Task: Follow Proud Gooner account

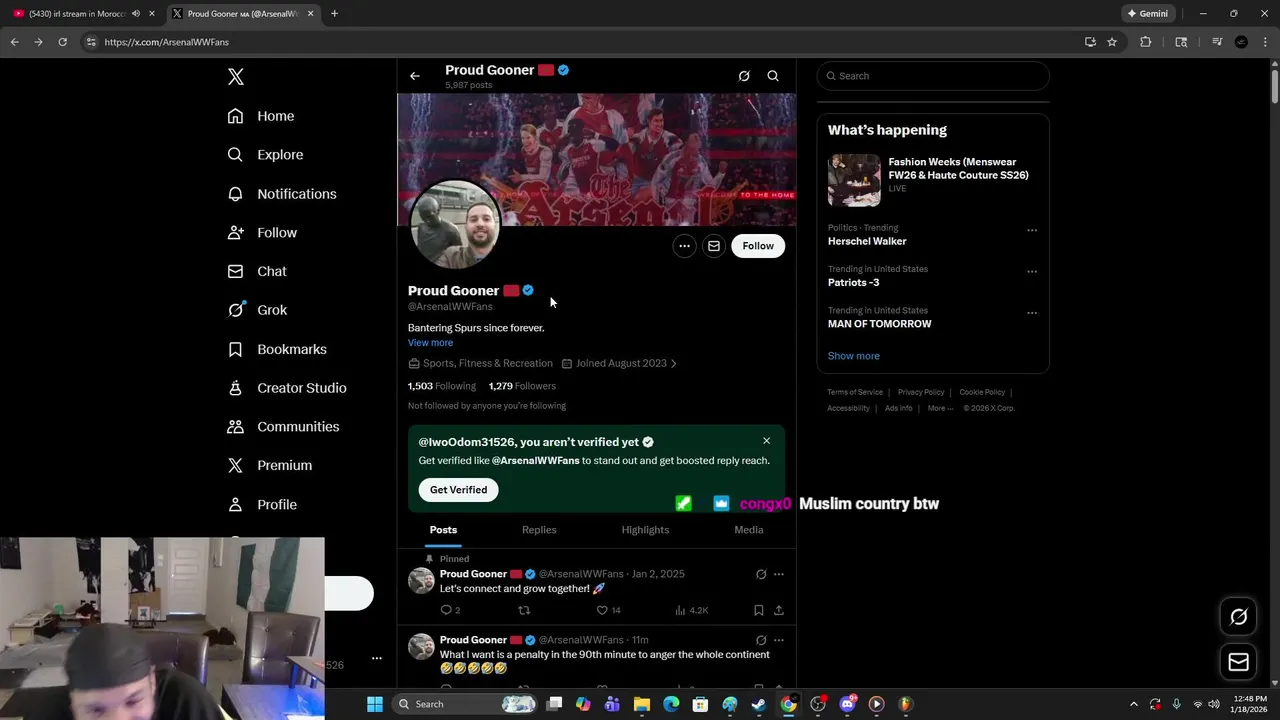Action: (x=758, y=246)
